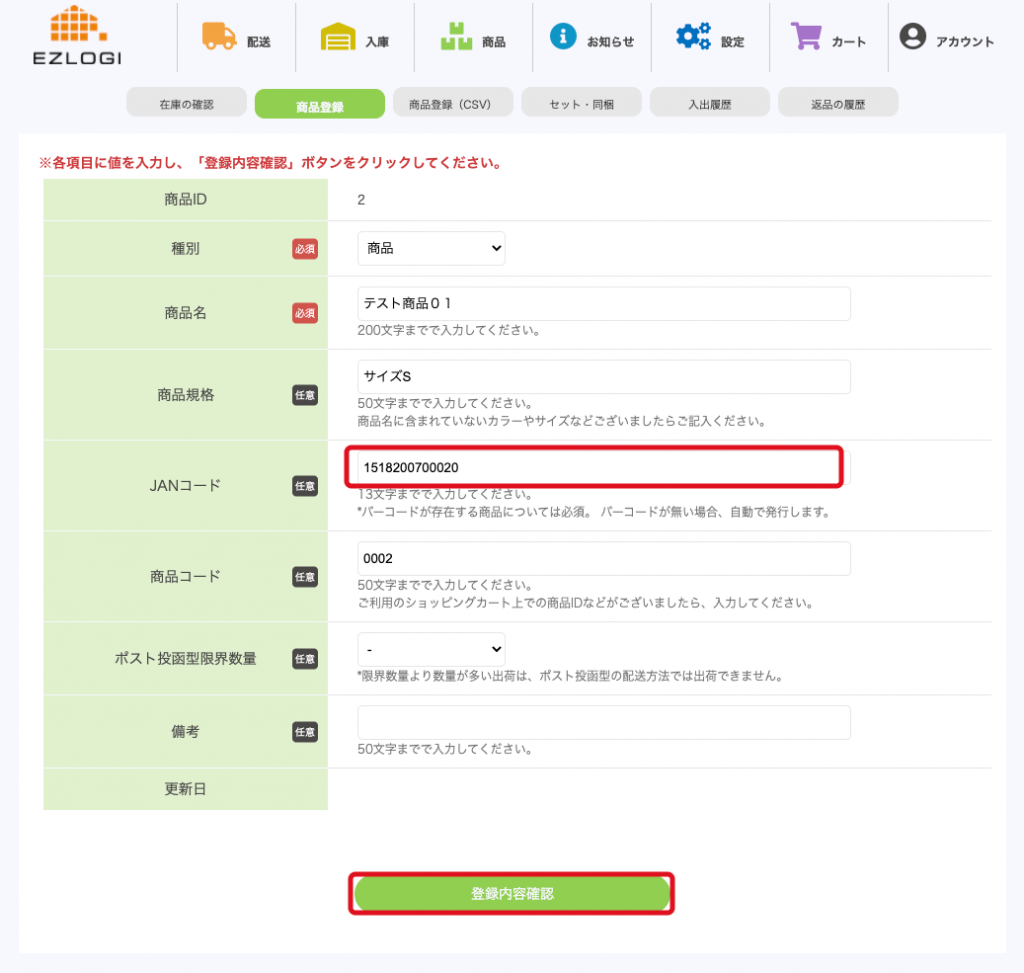This screenshot has width=1024, height=973.
Task: Open the 入出履歴 tab
Action: 709,103
